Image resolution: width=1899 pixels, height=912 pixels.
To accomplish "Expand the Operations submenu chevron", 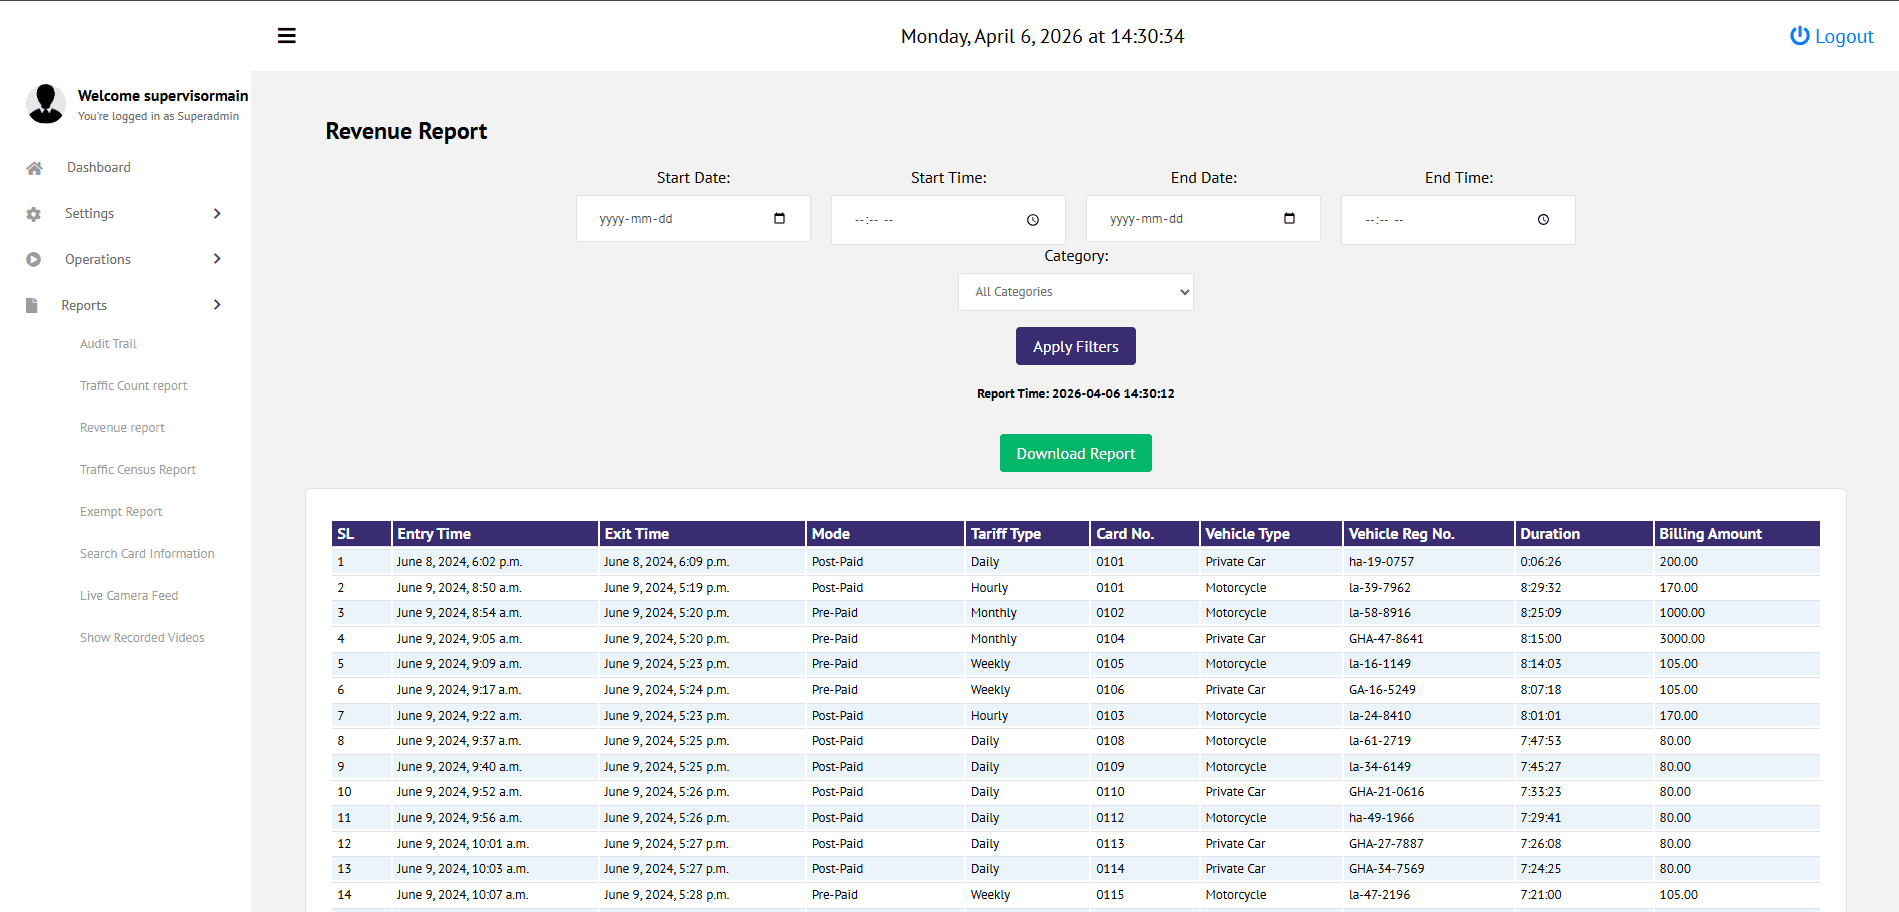I will pos(217,259).
